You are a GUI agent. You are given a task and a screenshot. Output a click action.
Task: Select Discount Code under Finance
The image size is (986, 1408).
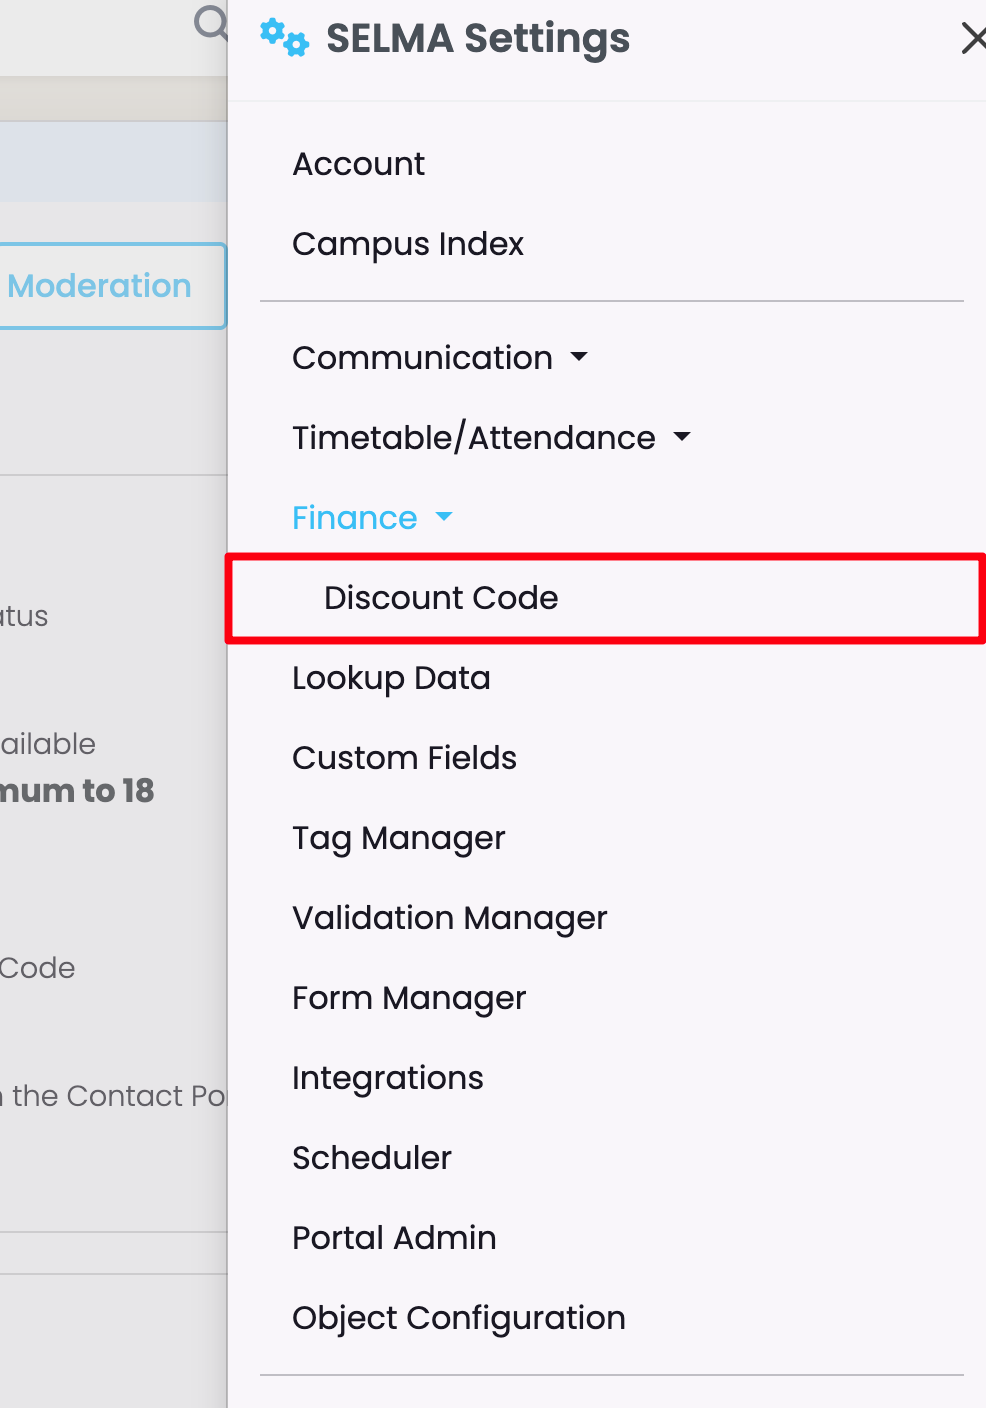[441, 598]
